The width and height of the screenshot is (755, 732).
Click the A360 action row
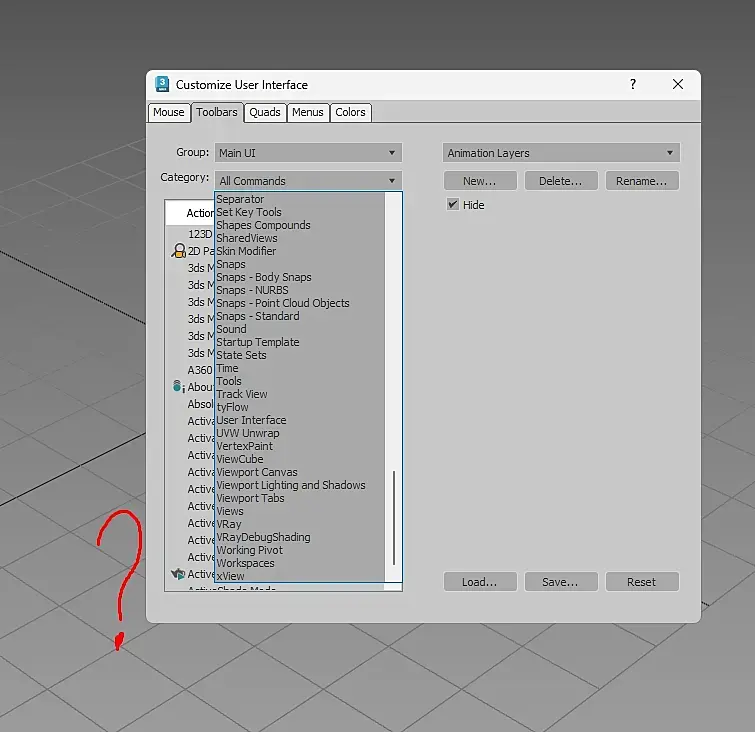click(x=190, y=370)
